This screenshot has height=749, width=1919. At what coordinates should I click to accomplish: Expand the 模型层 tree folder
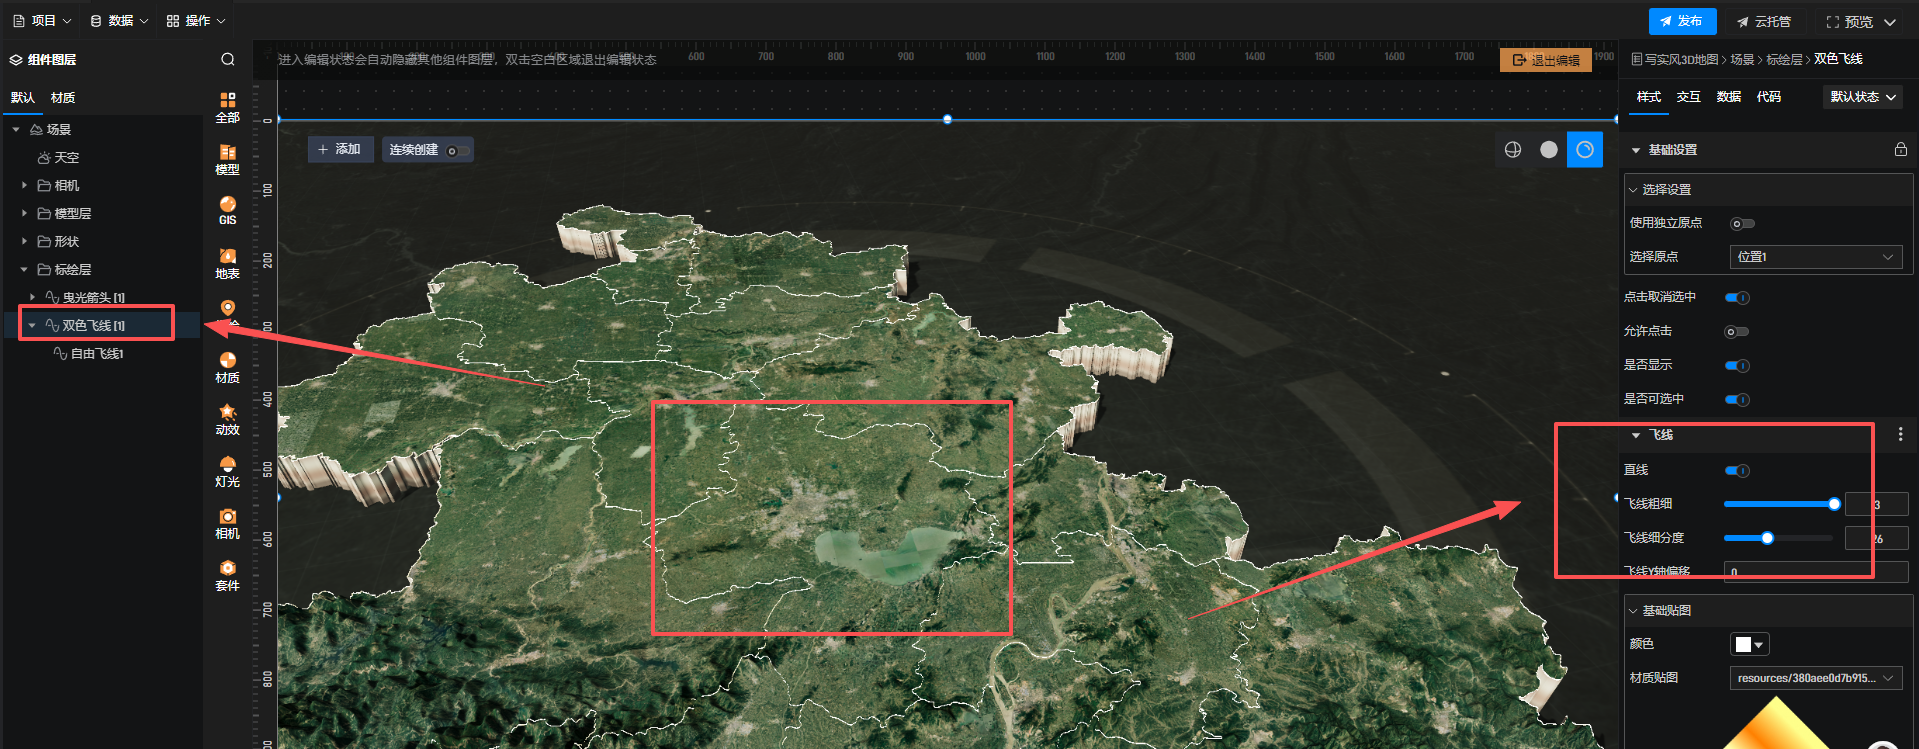(x=25, y=214)
